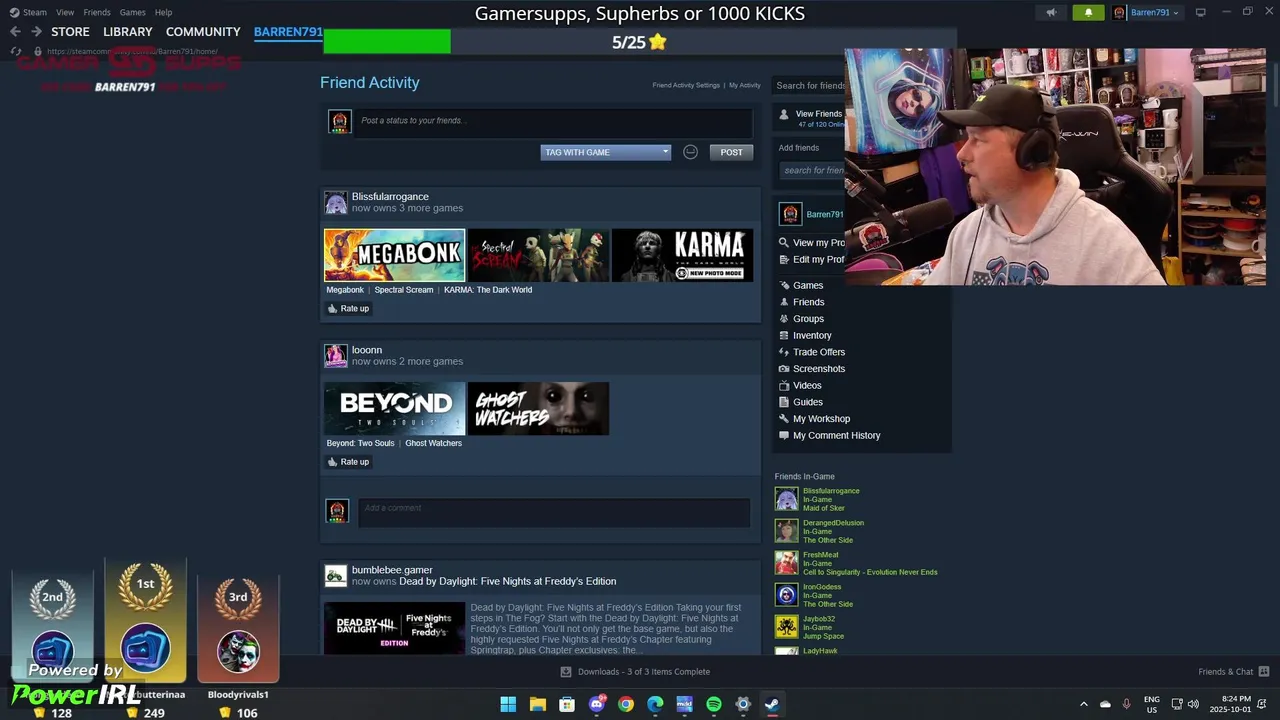Switch to the LIBRARY tab

[128, 32]
